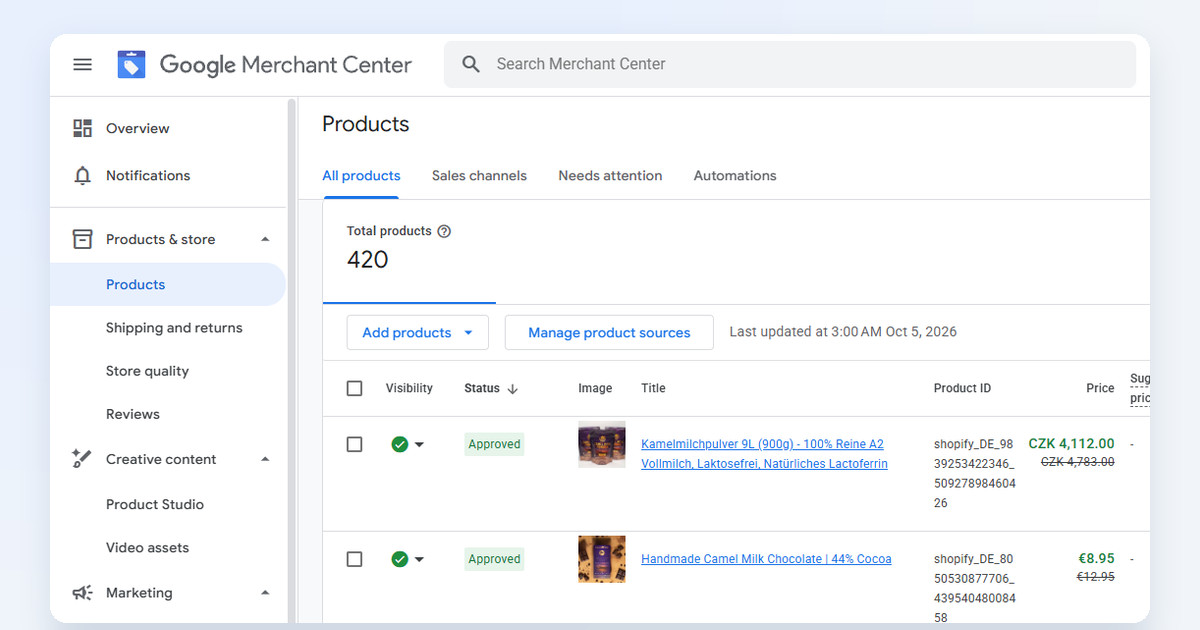Click the Price column header

tap(1100, 388)
